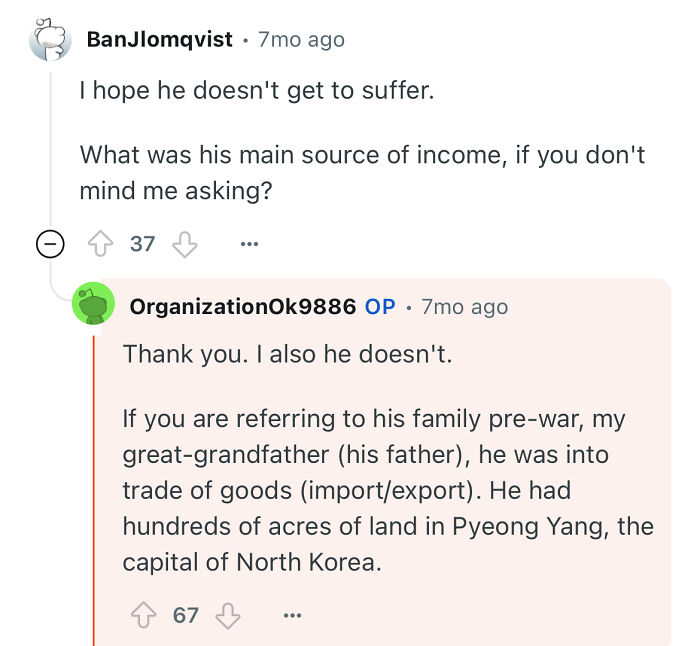The height and width of the screenshot is (646, 700).
Task: Go to BanJlomqvist's profile
Action: point(159,39)
